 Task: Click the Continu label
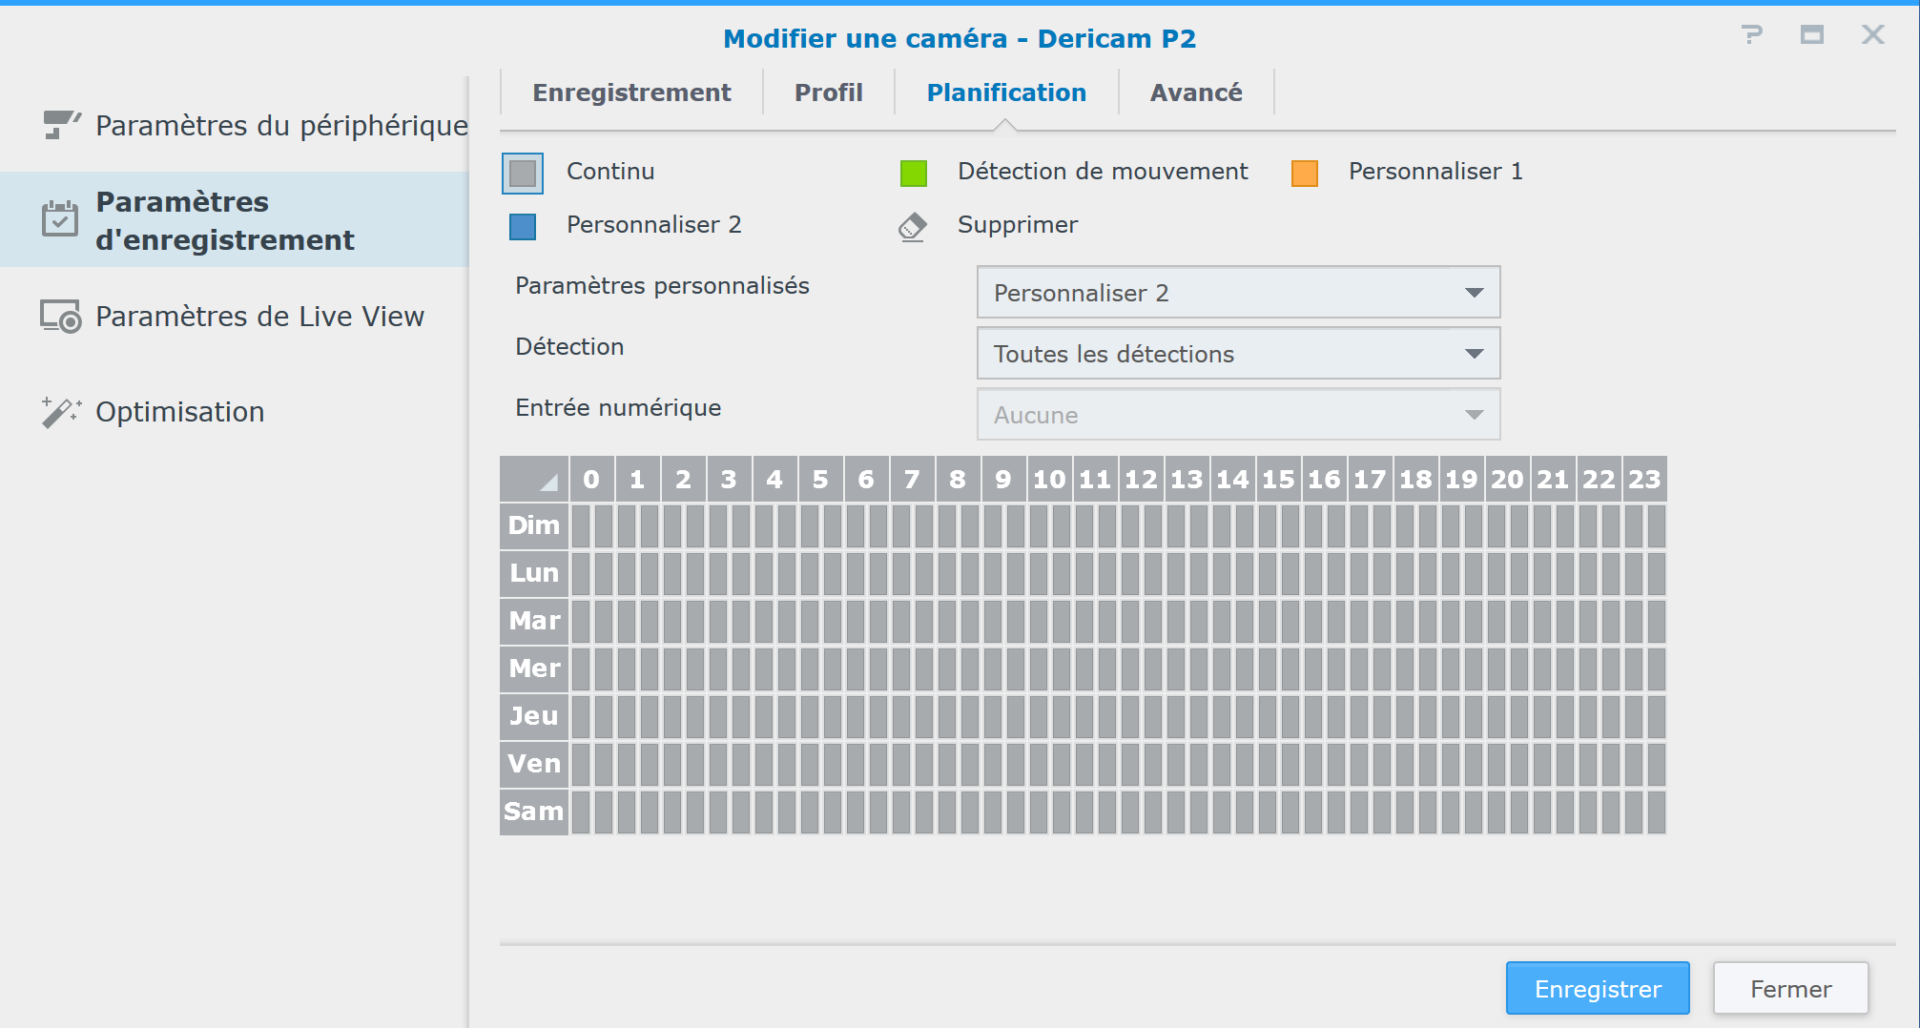(610, 172)
